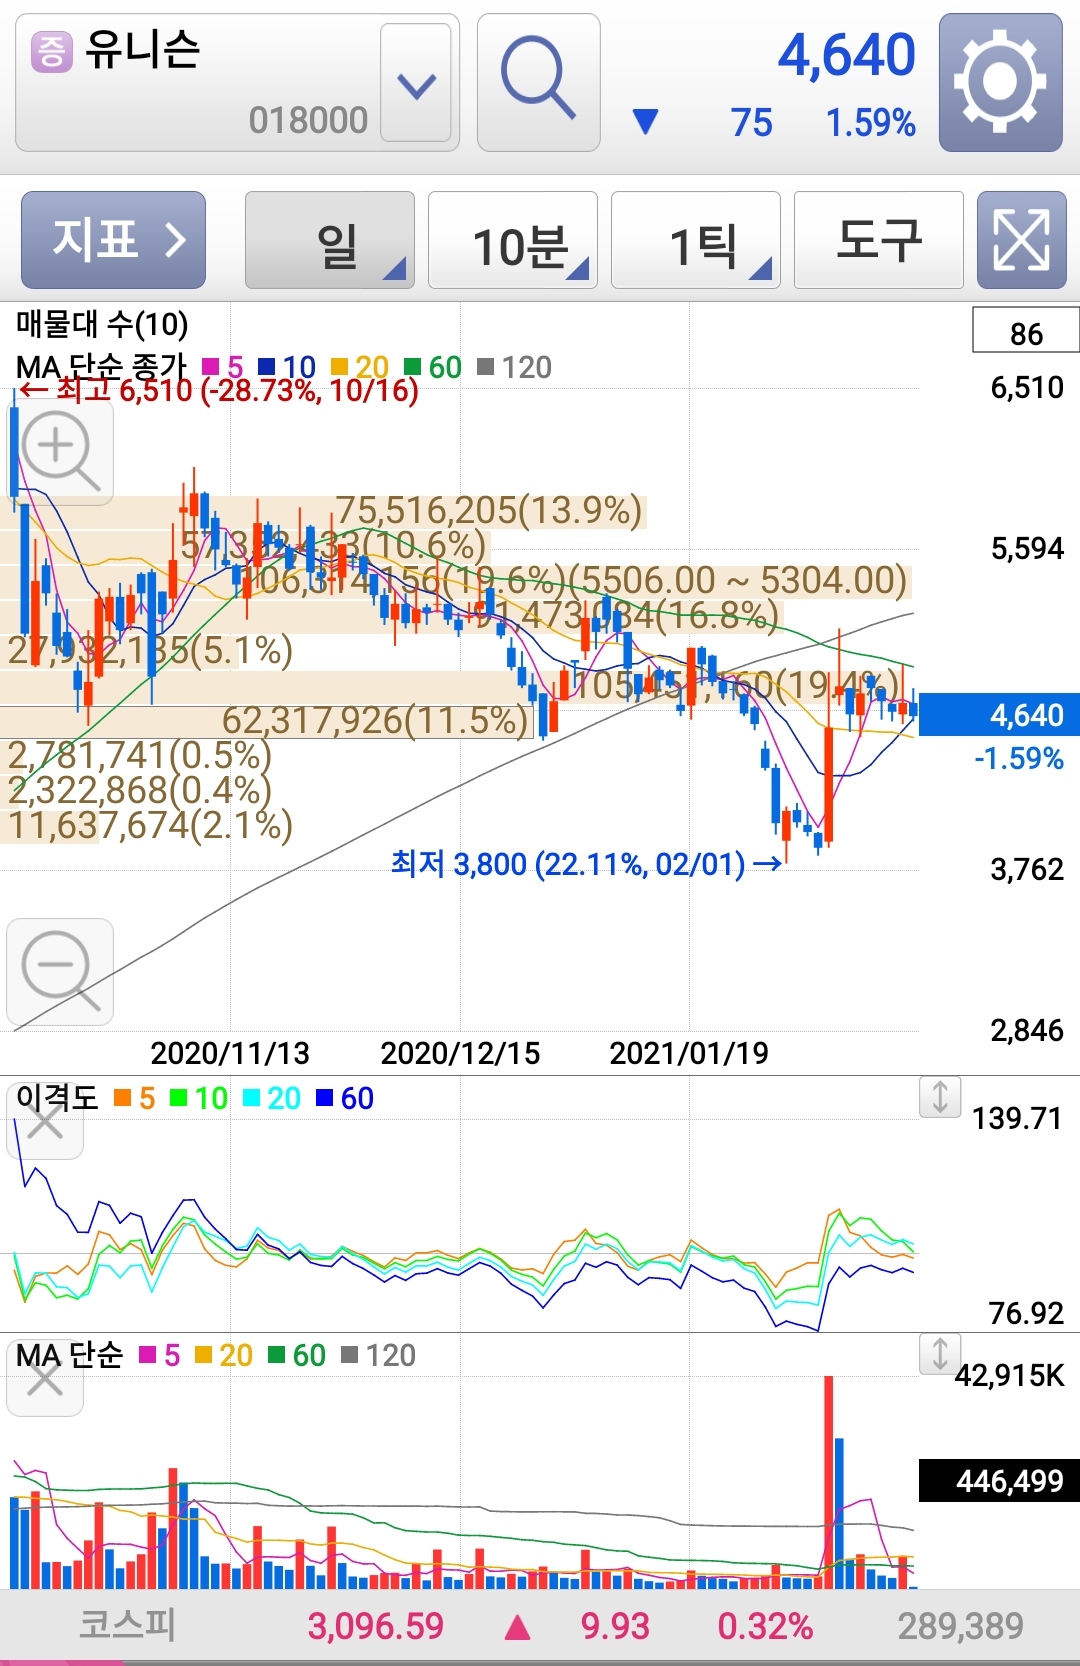Tap the volume profile 62,317,926(11.5%) label
The height and width of the screenshot is (1666, 1080).
coord(375,720)
